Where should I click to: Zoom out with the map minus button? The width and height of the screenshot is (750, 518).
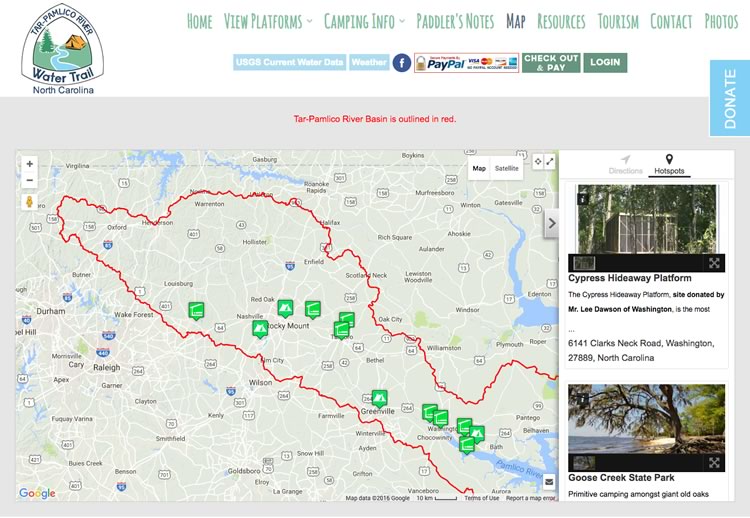pyautogui.click(x=30, y=180)
